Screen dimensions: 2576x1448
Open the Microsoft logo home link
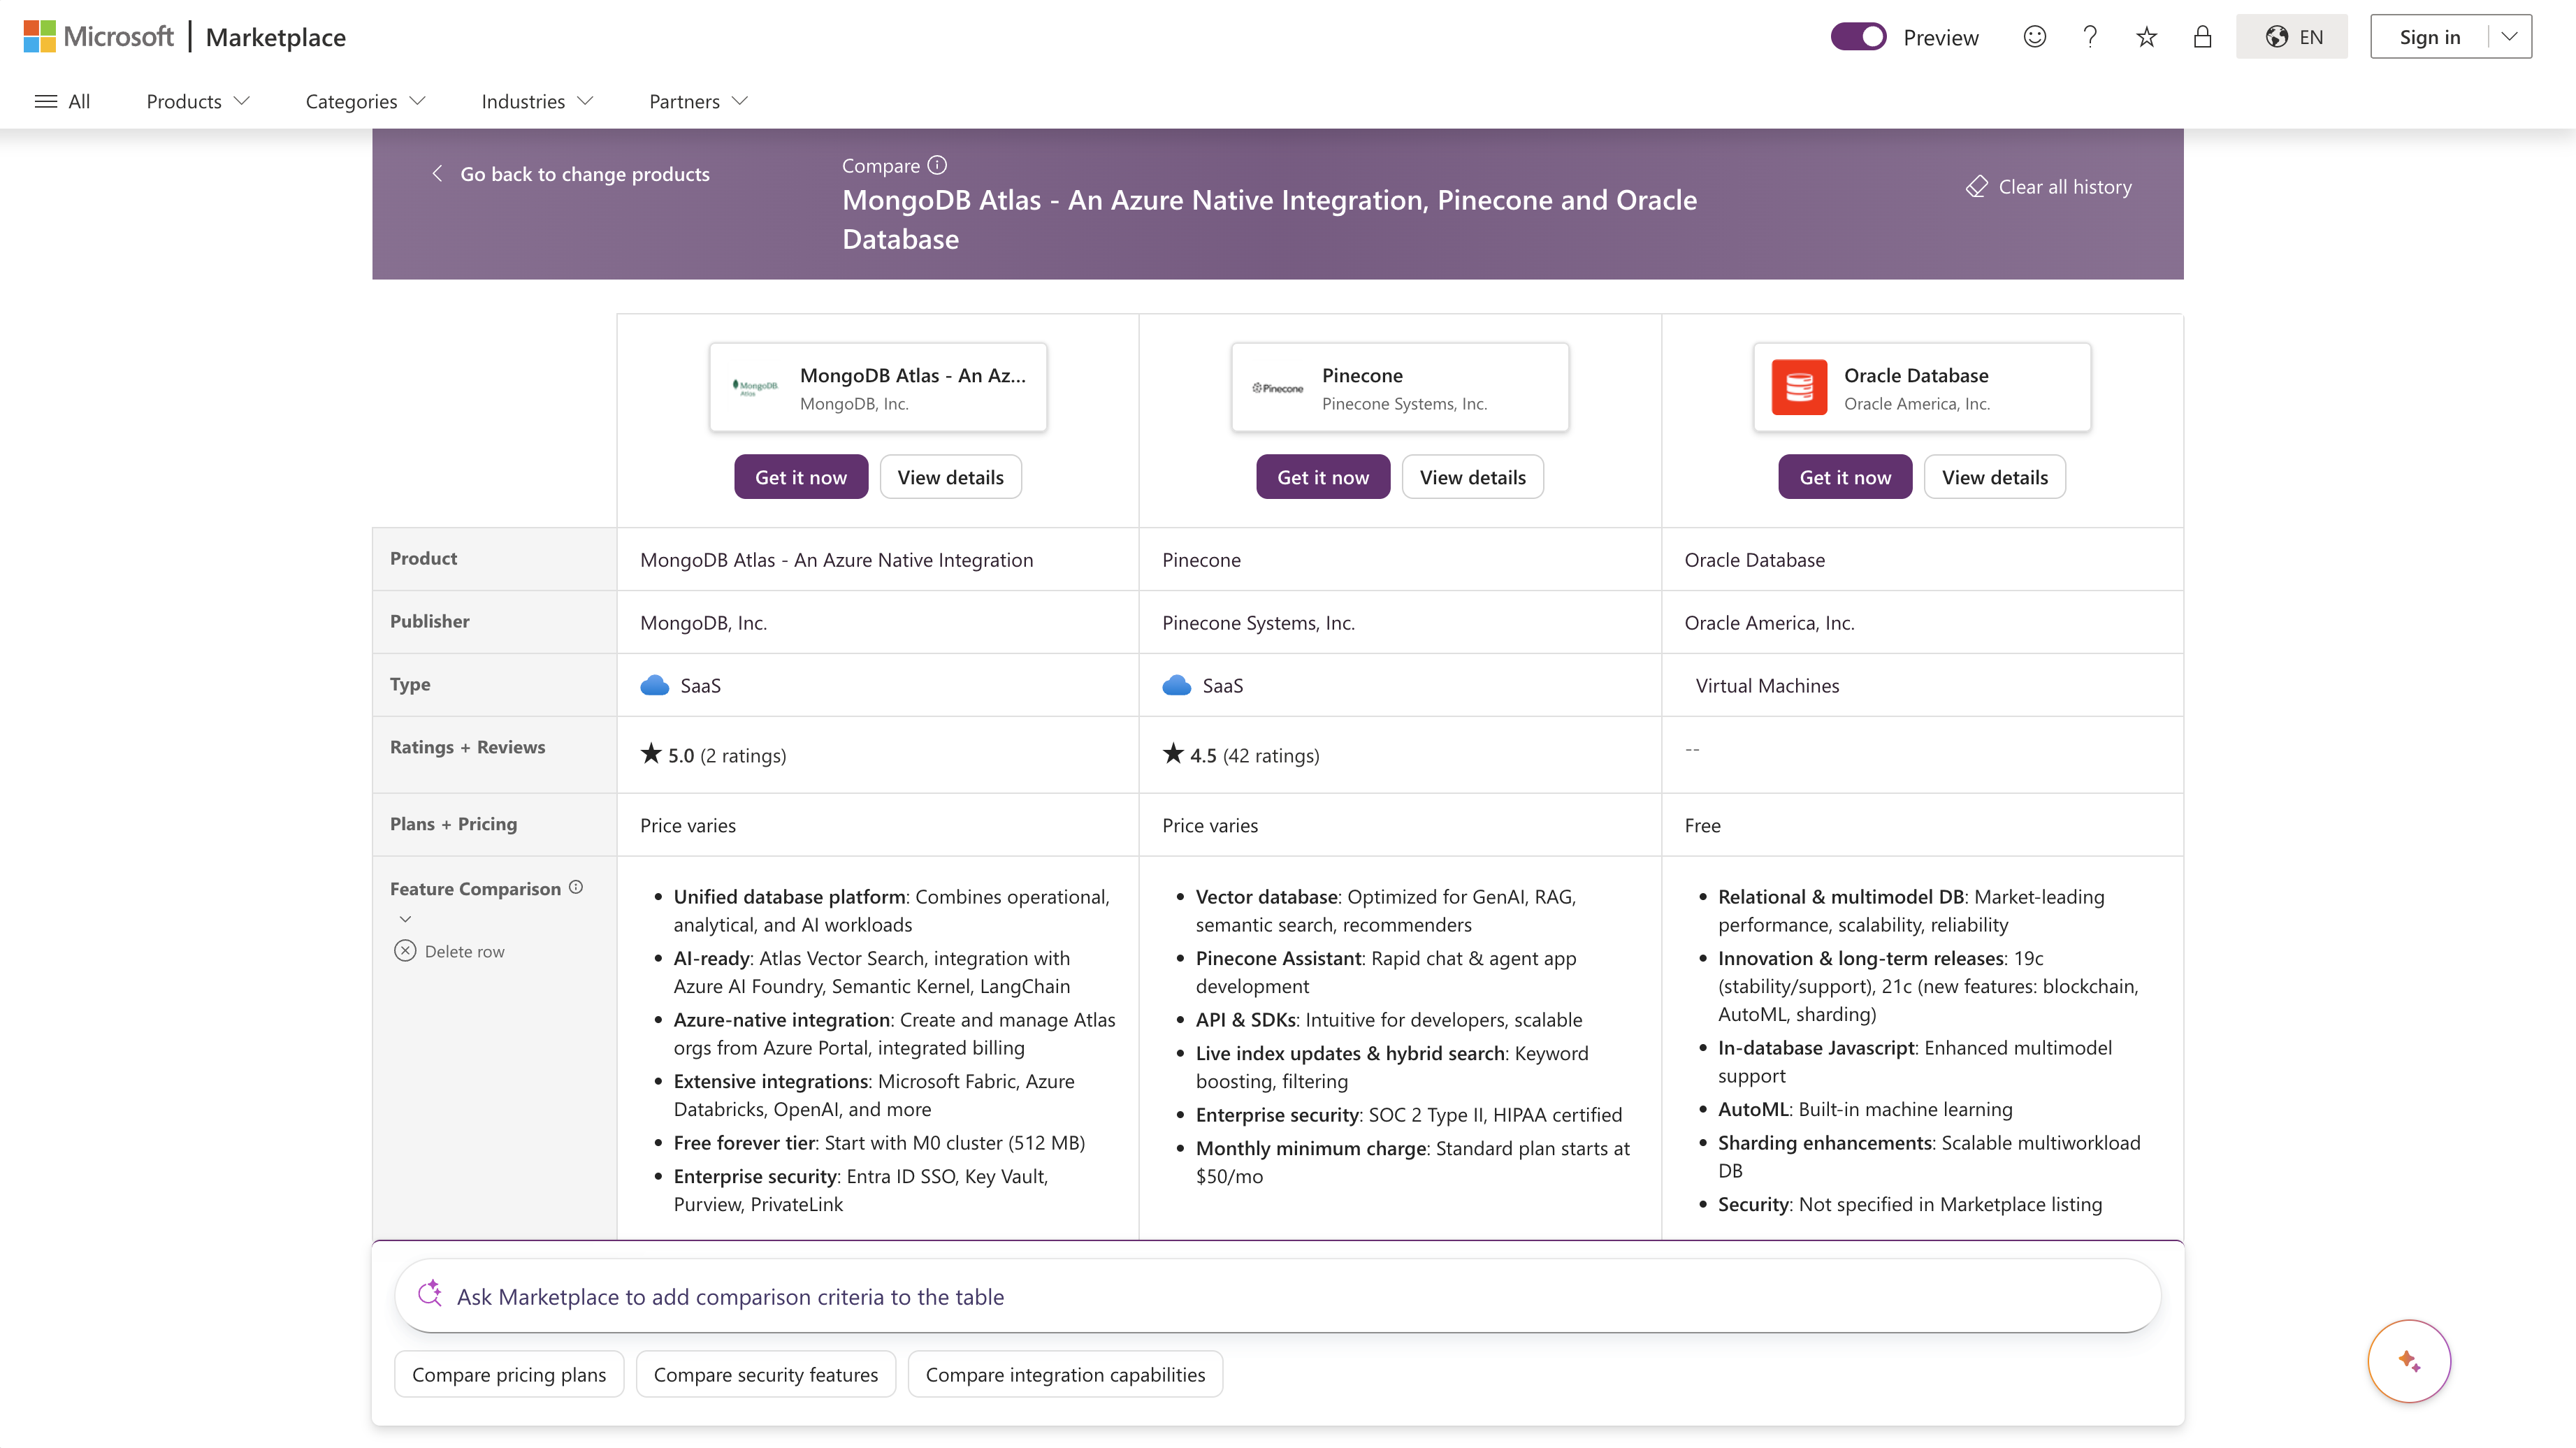[x=98, y=37]
